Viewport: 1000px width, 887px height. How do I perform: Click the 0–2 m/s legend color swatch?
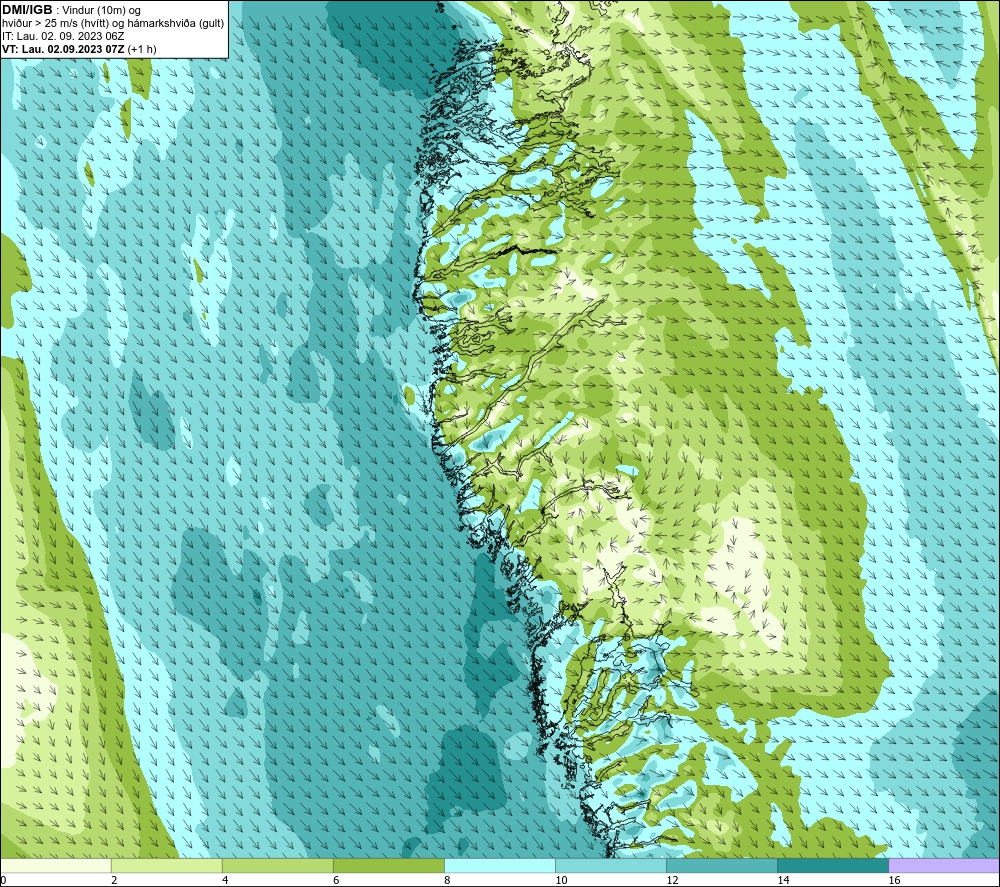pyautogui.click(x=55, y=865)
